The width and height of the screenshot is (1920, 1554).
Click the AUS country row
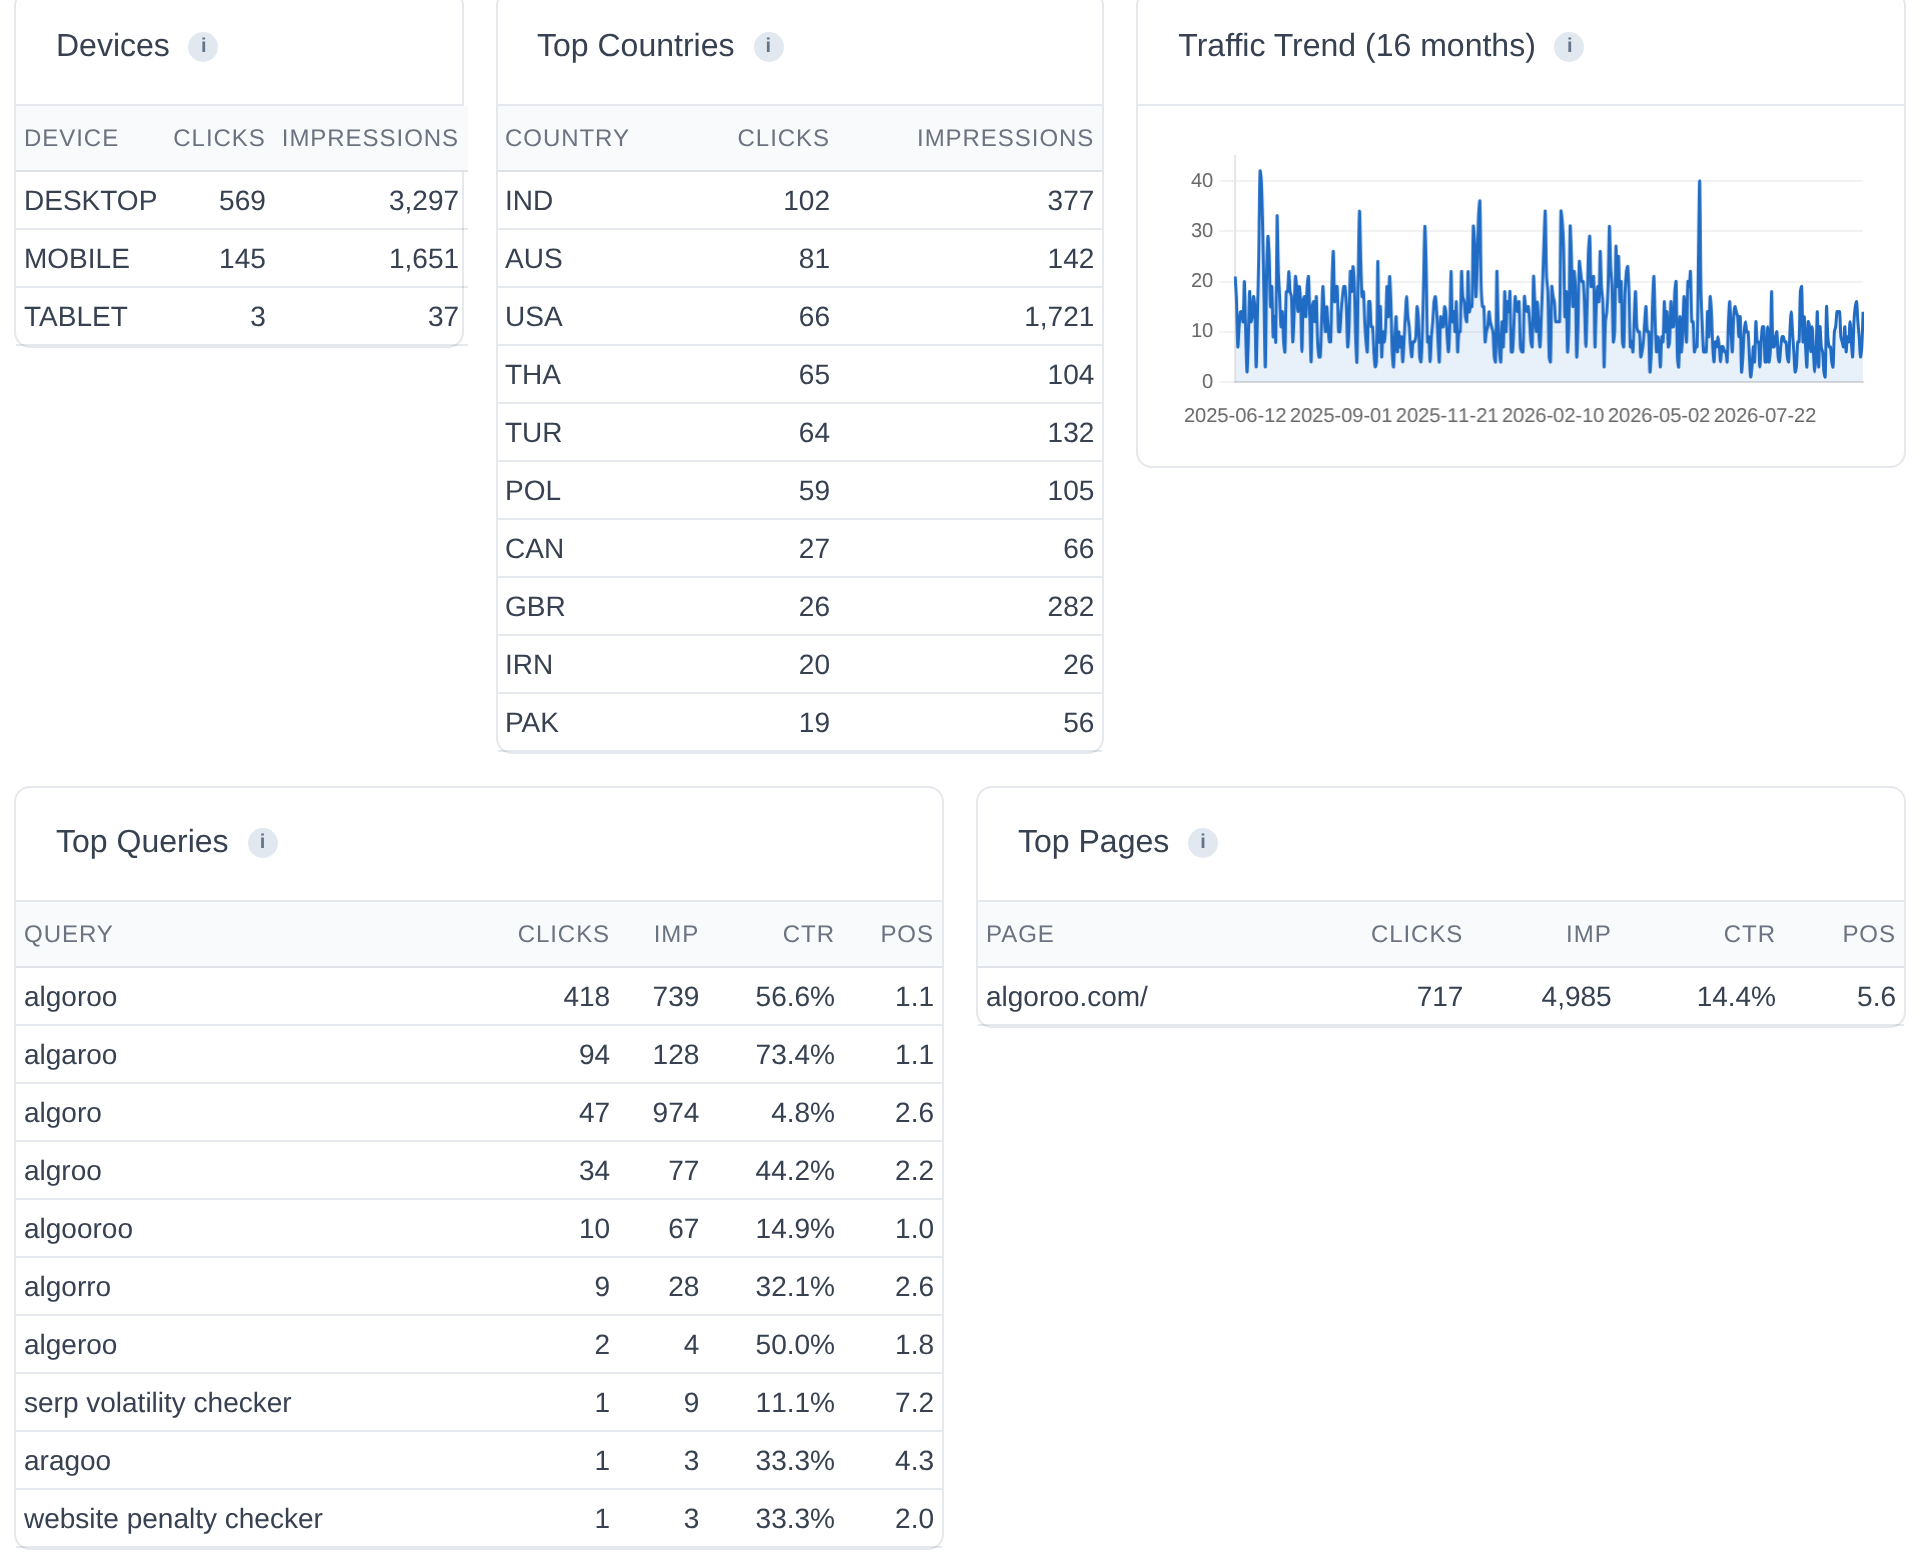(799, 259)
